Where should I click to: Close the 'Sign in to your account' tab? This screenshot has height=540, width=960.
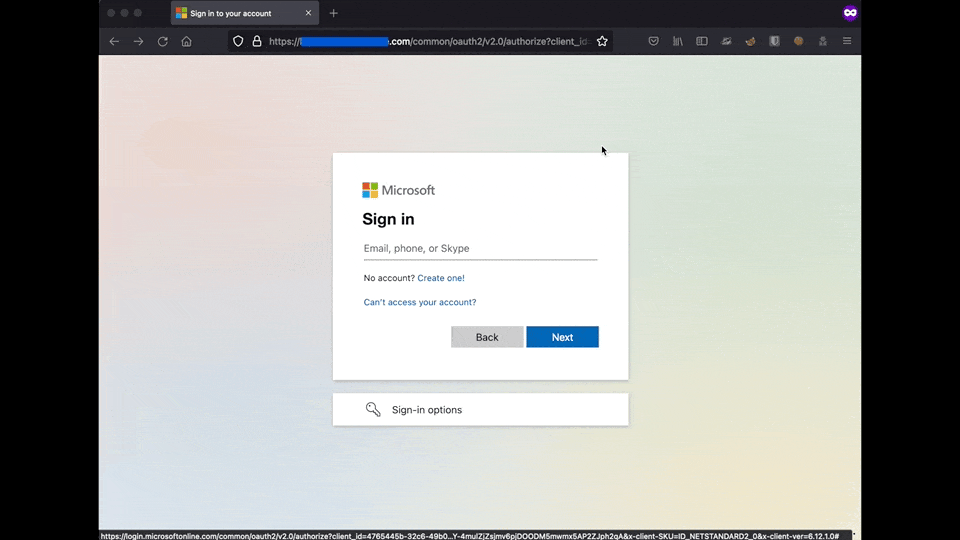[x=309, y=13]
